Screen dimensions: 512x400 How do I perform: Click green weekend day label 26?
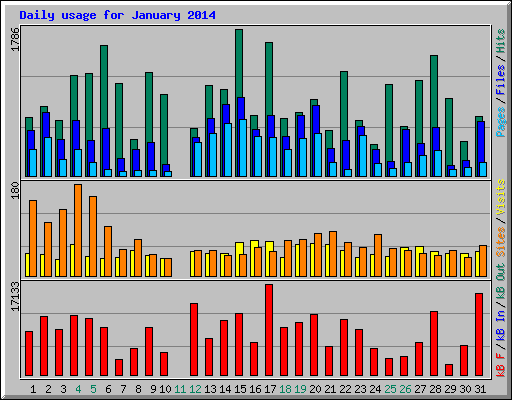coord(405,389)
